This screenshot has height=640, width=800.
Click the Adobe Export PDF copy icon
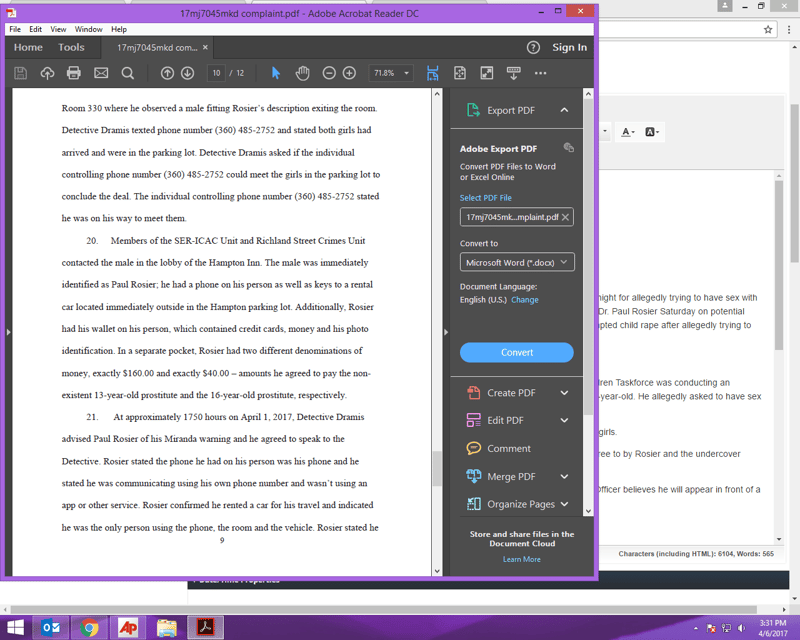coord(568,148)
